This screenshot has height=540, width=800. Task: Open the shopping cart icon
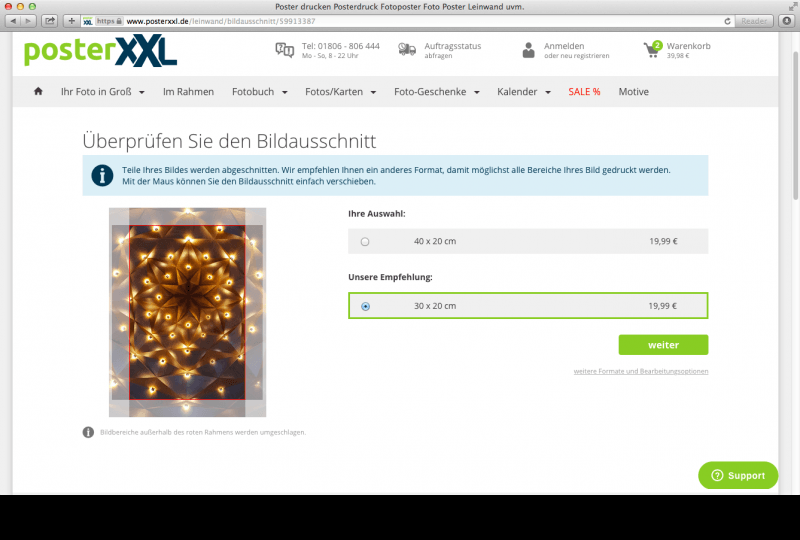coord(653,50)
